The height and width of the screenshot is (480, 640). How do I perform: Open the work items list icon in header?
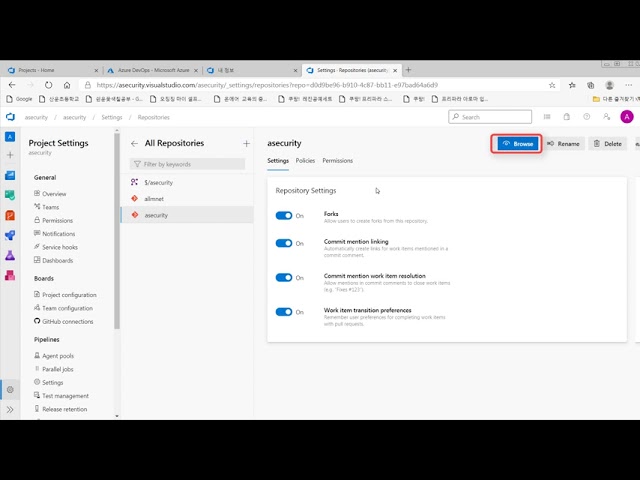click(x=547, y=117)
